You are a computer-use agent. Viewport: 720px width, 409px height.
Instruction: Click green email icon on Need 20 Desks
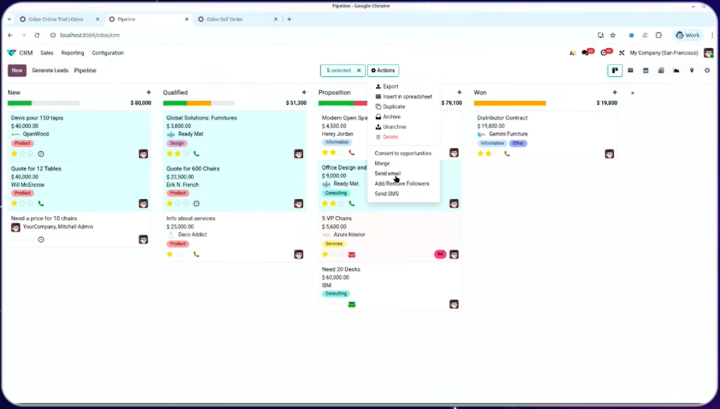point(352,304)
